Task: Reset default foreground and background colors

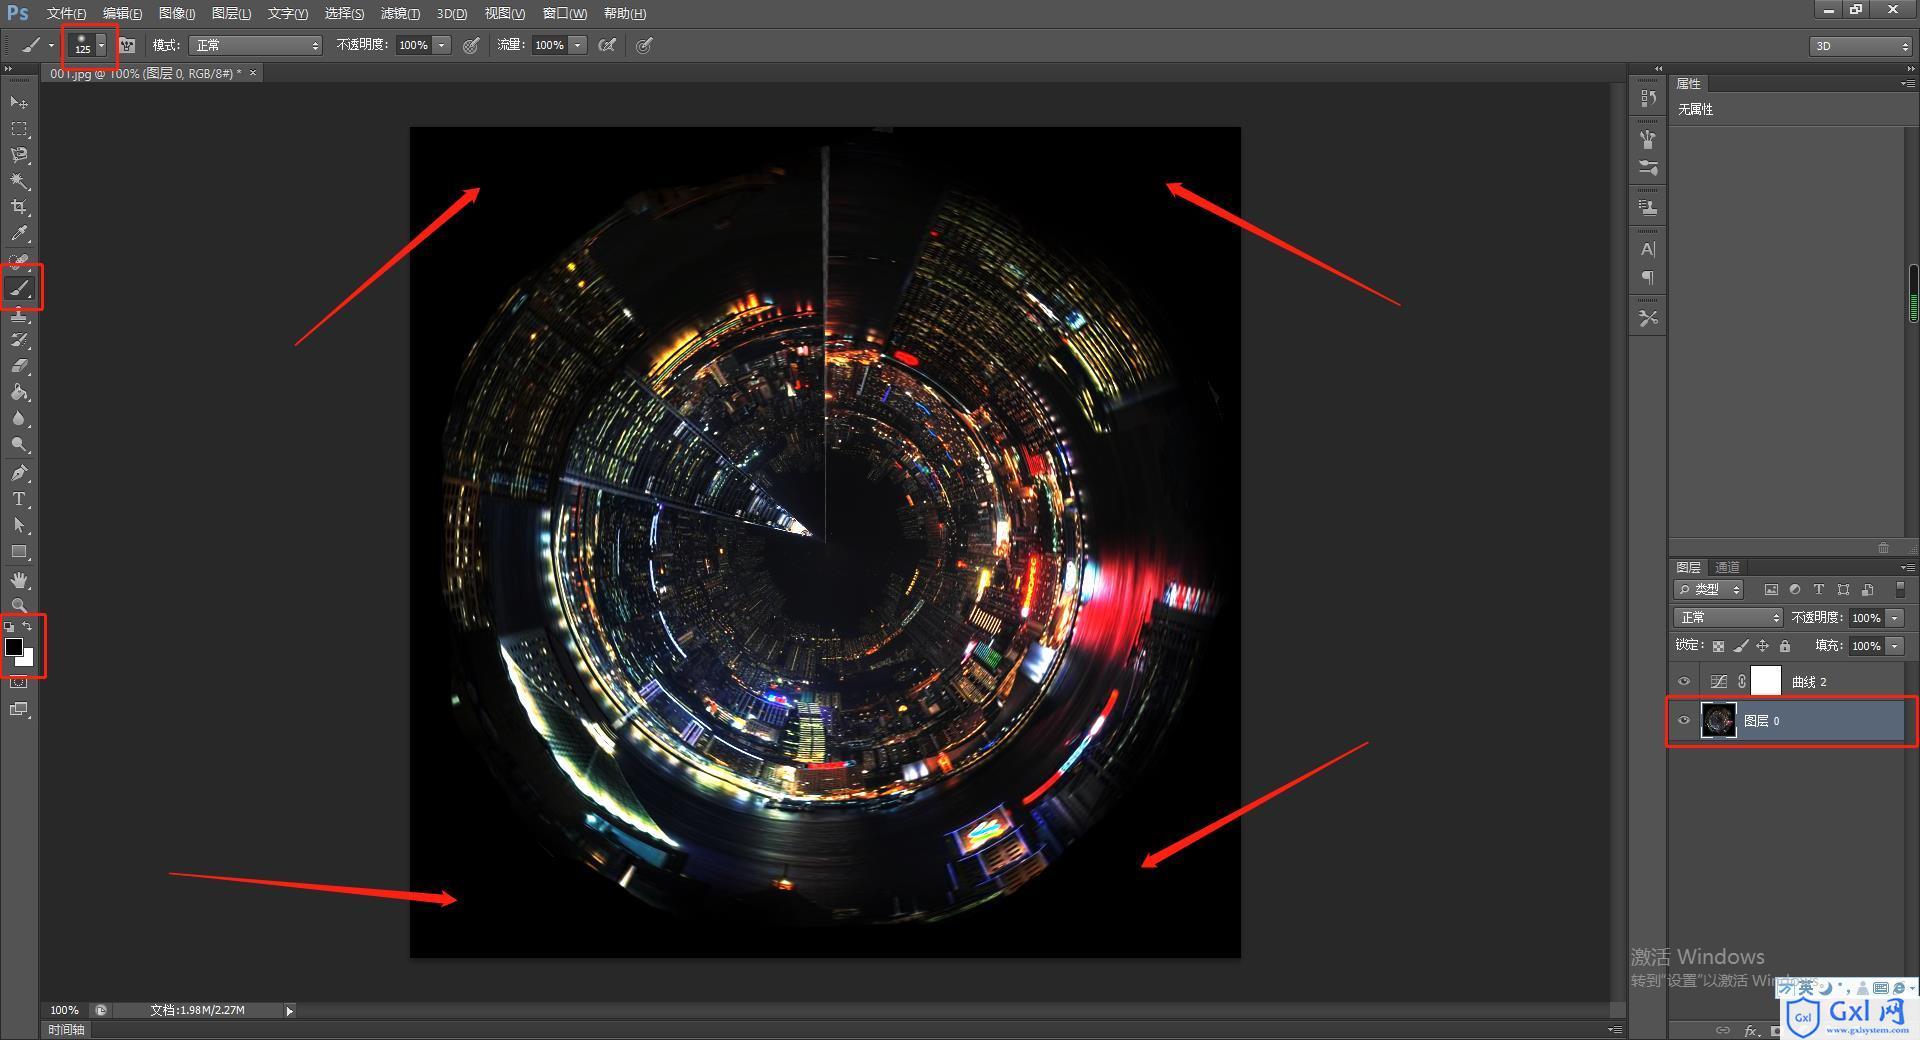Action: click(x=9, y=627)
